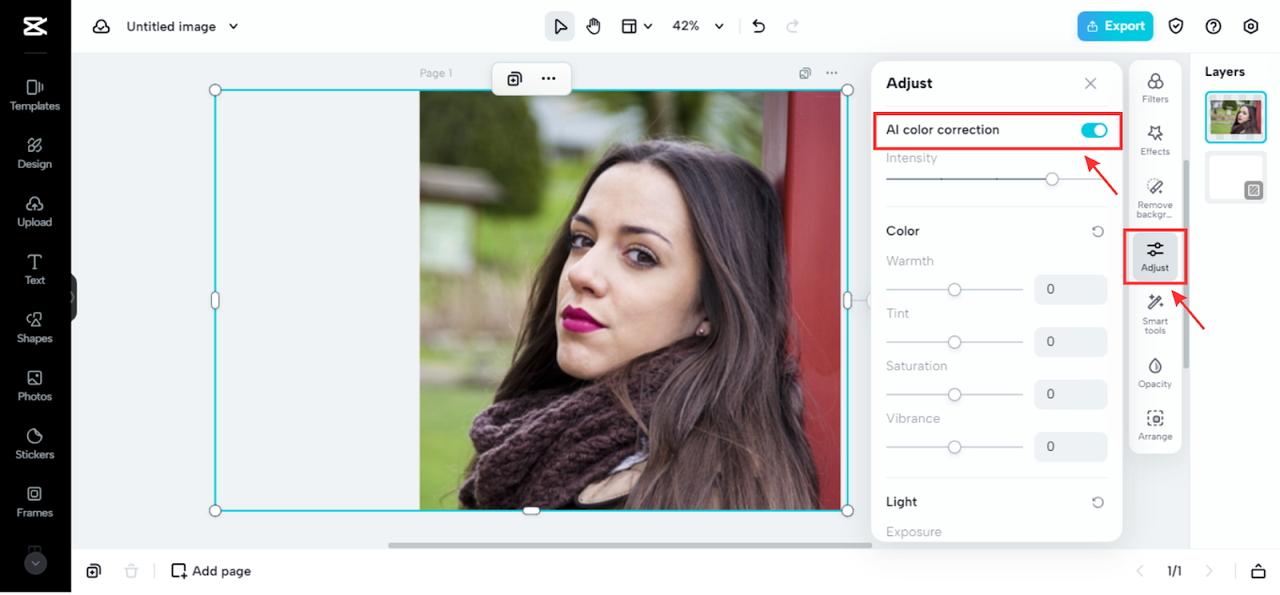Duplicate element from floating toolbar
The height and width of the screenshot is (595, 1280).
point(514,79)
